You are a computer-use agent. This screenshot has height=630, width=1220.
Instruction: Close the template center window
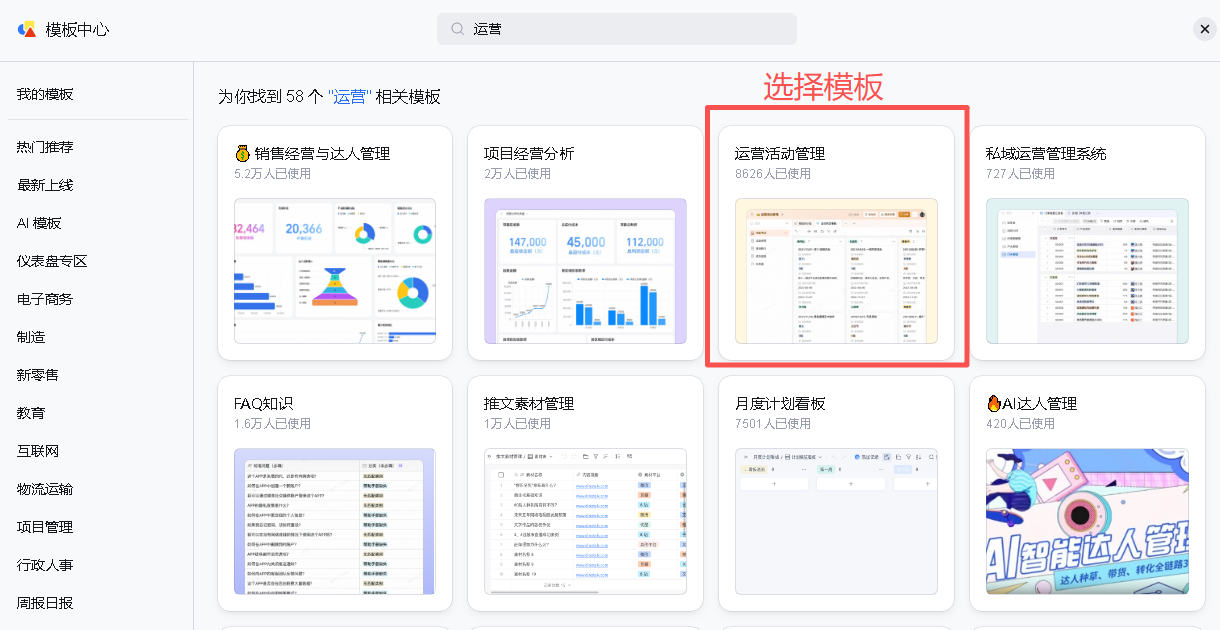1205,29
